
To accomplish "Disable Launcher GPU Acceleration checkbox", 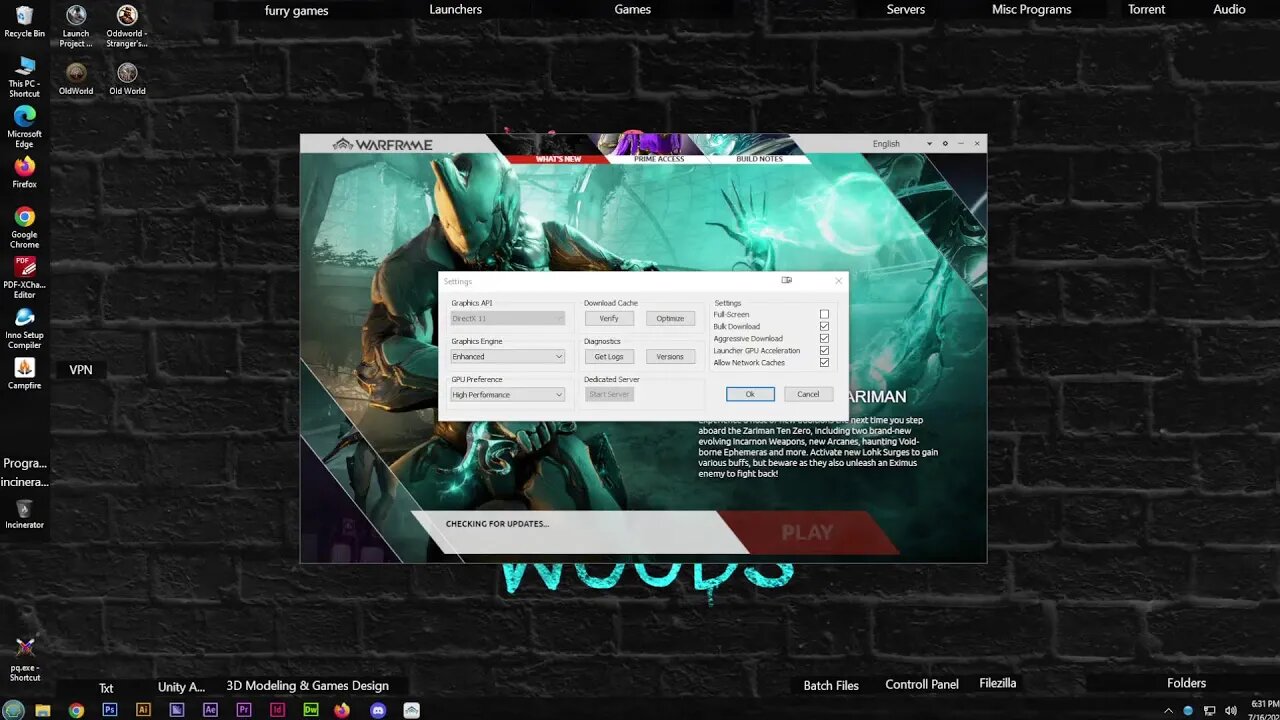I will click(x=824, y=350).
